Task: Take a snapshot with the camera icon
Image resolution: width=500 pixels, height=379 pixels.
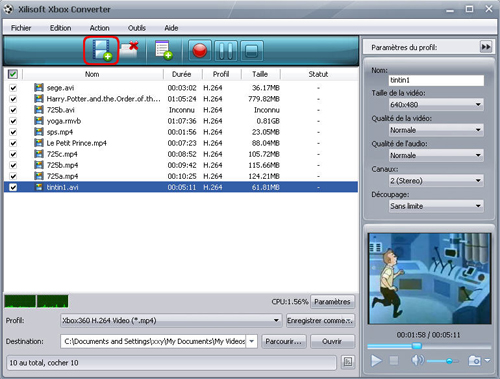Action: click(x=474, y=360)
